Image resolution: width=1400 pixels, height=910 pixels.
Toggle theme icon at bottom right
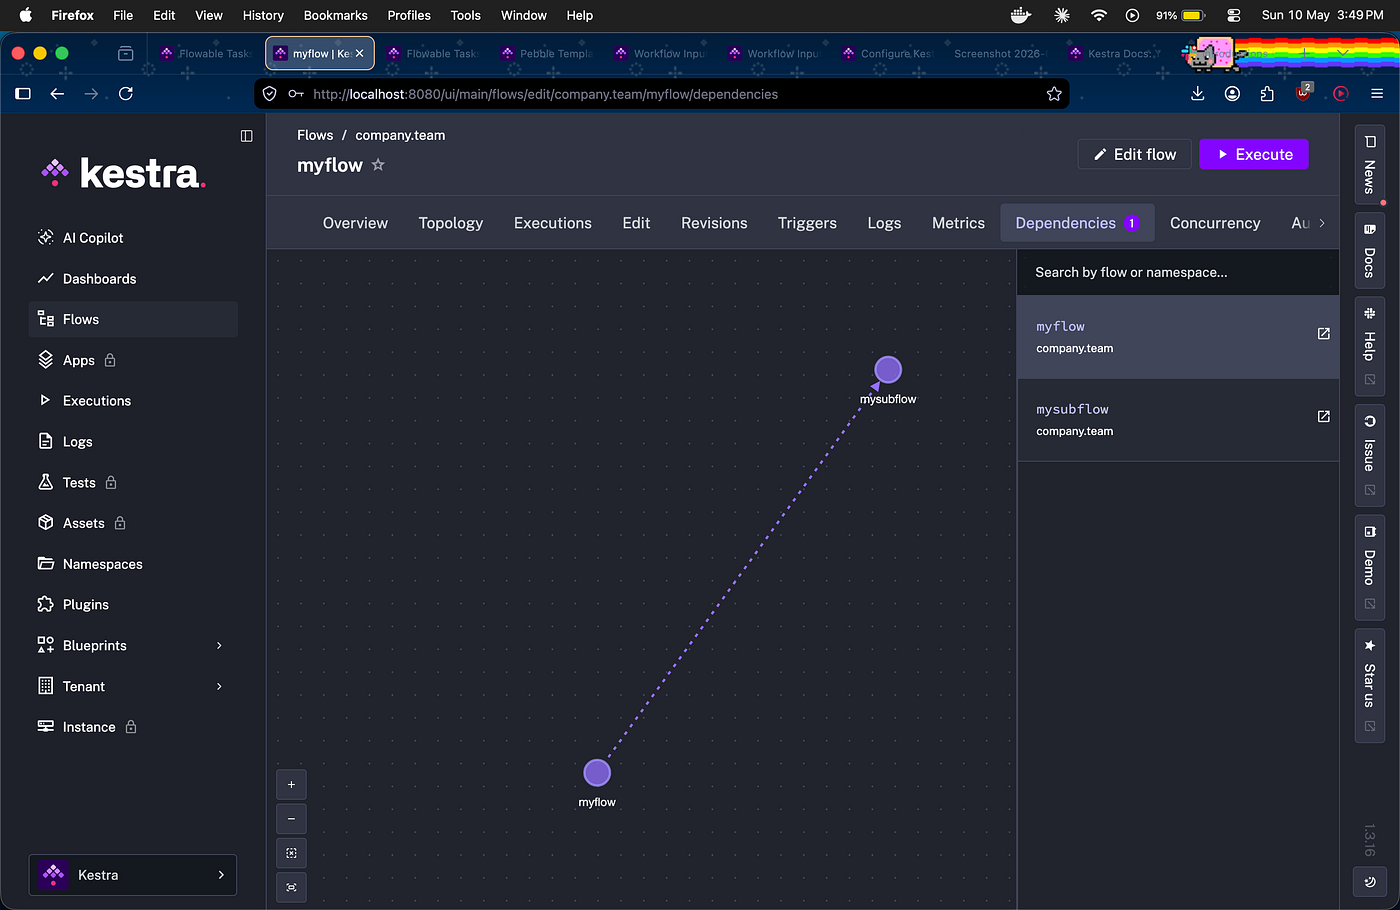[1369, 882]
